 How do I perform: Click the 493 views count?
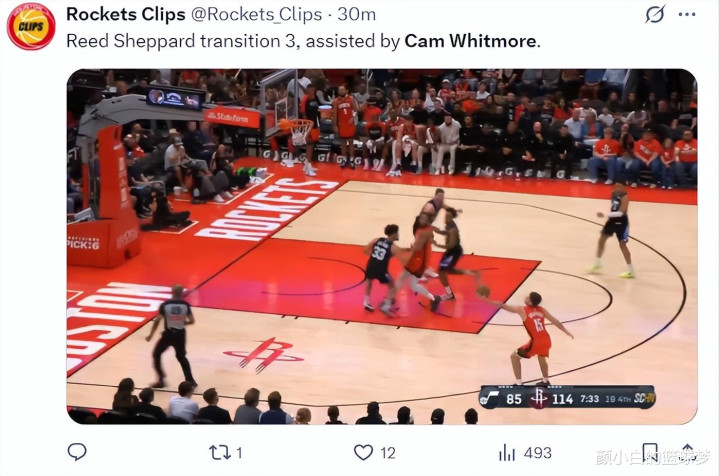click(x=537, y=453)
